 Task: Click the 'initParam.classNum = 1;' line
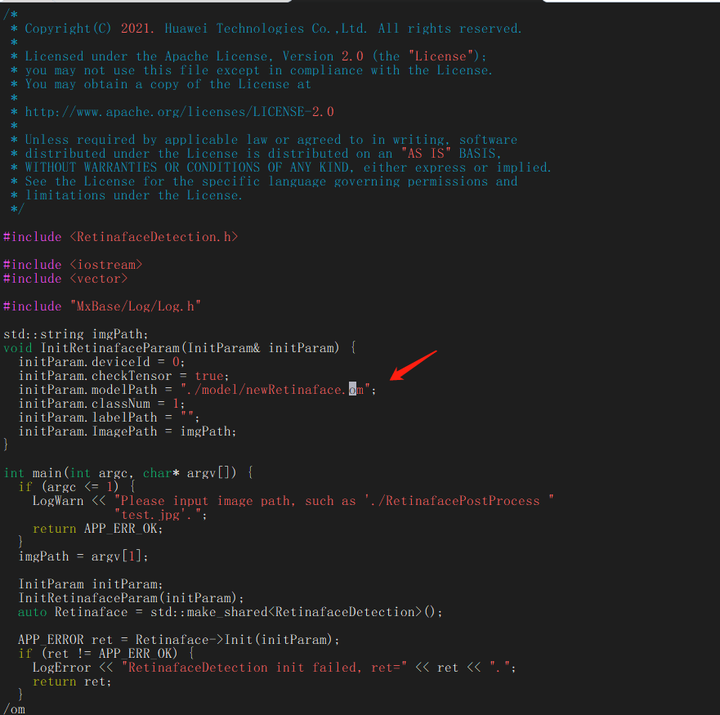coord(101,404)
